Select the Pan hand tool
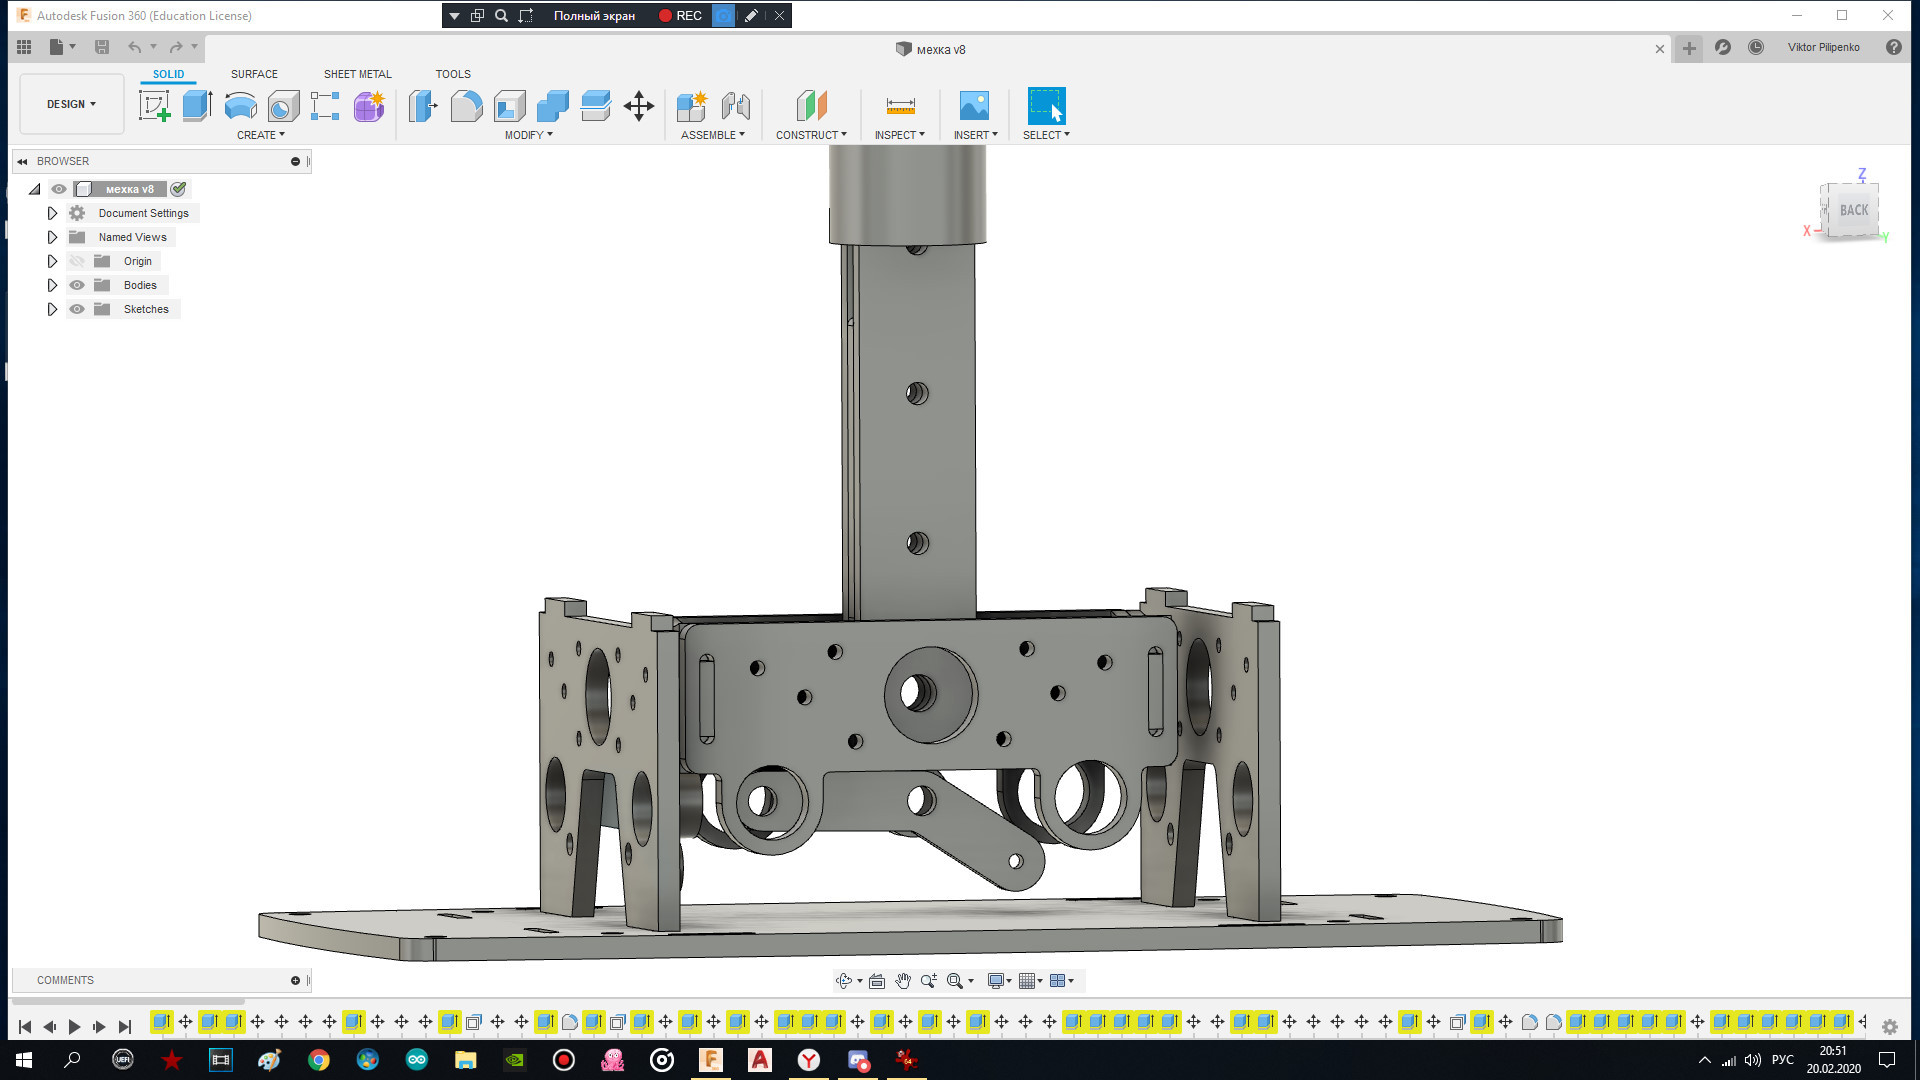The width and height of the screenshot is (1920, 1080). pos(903,981)
